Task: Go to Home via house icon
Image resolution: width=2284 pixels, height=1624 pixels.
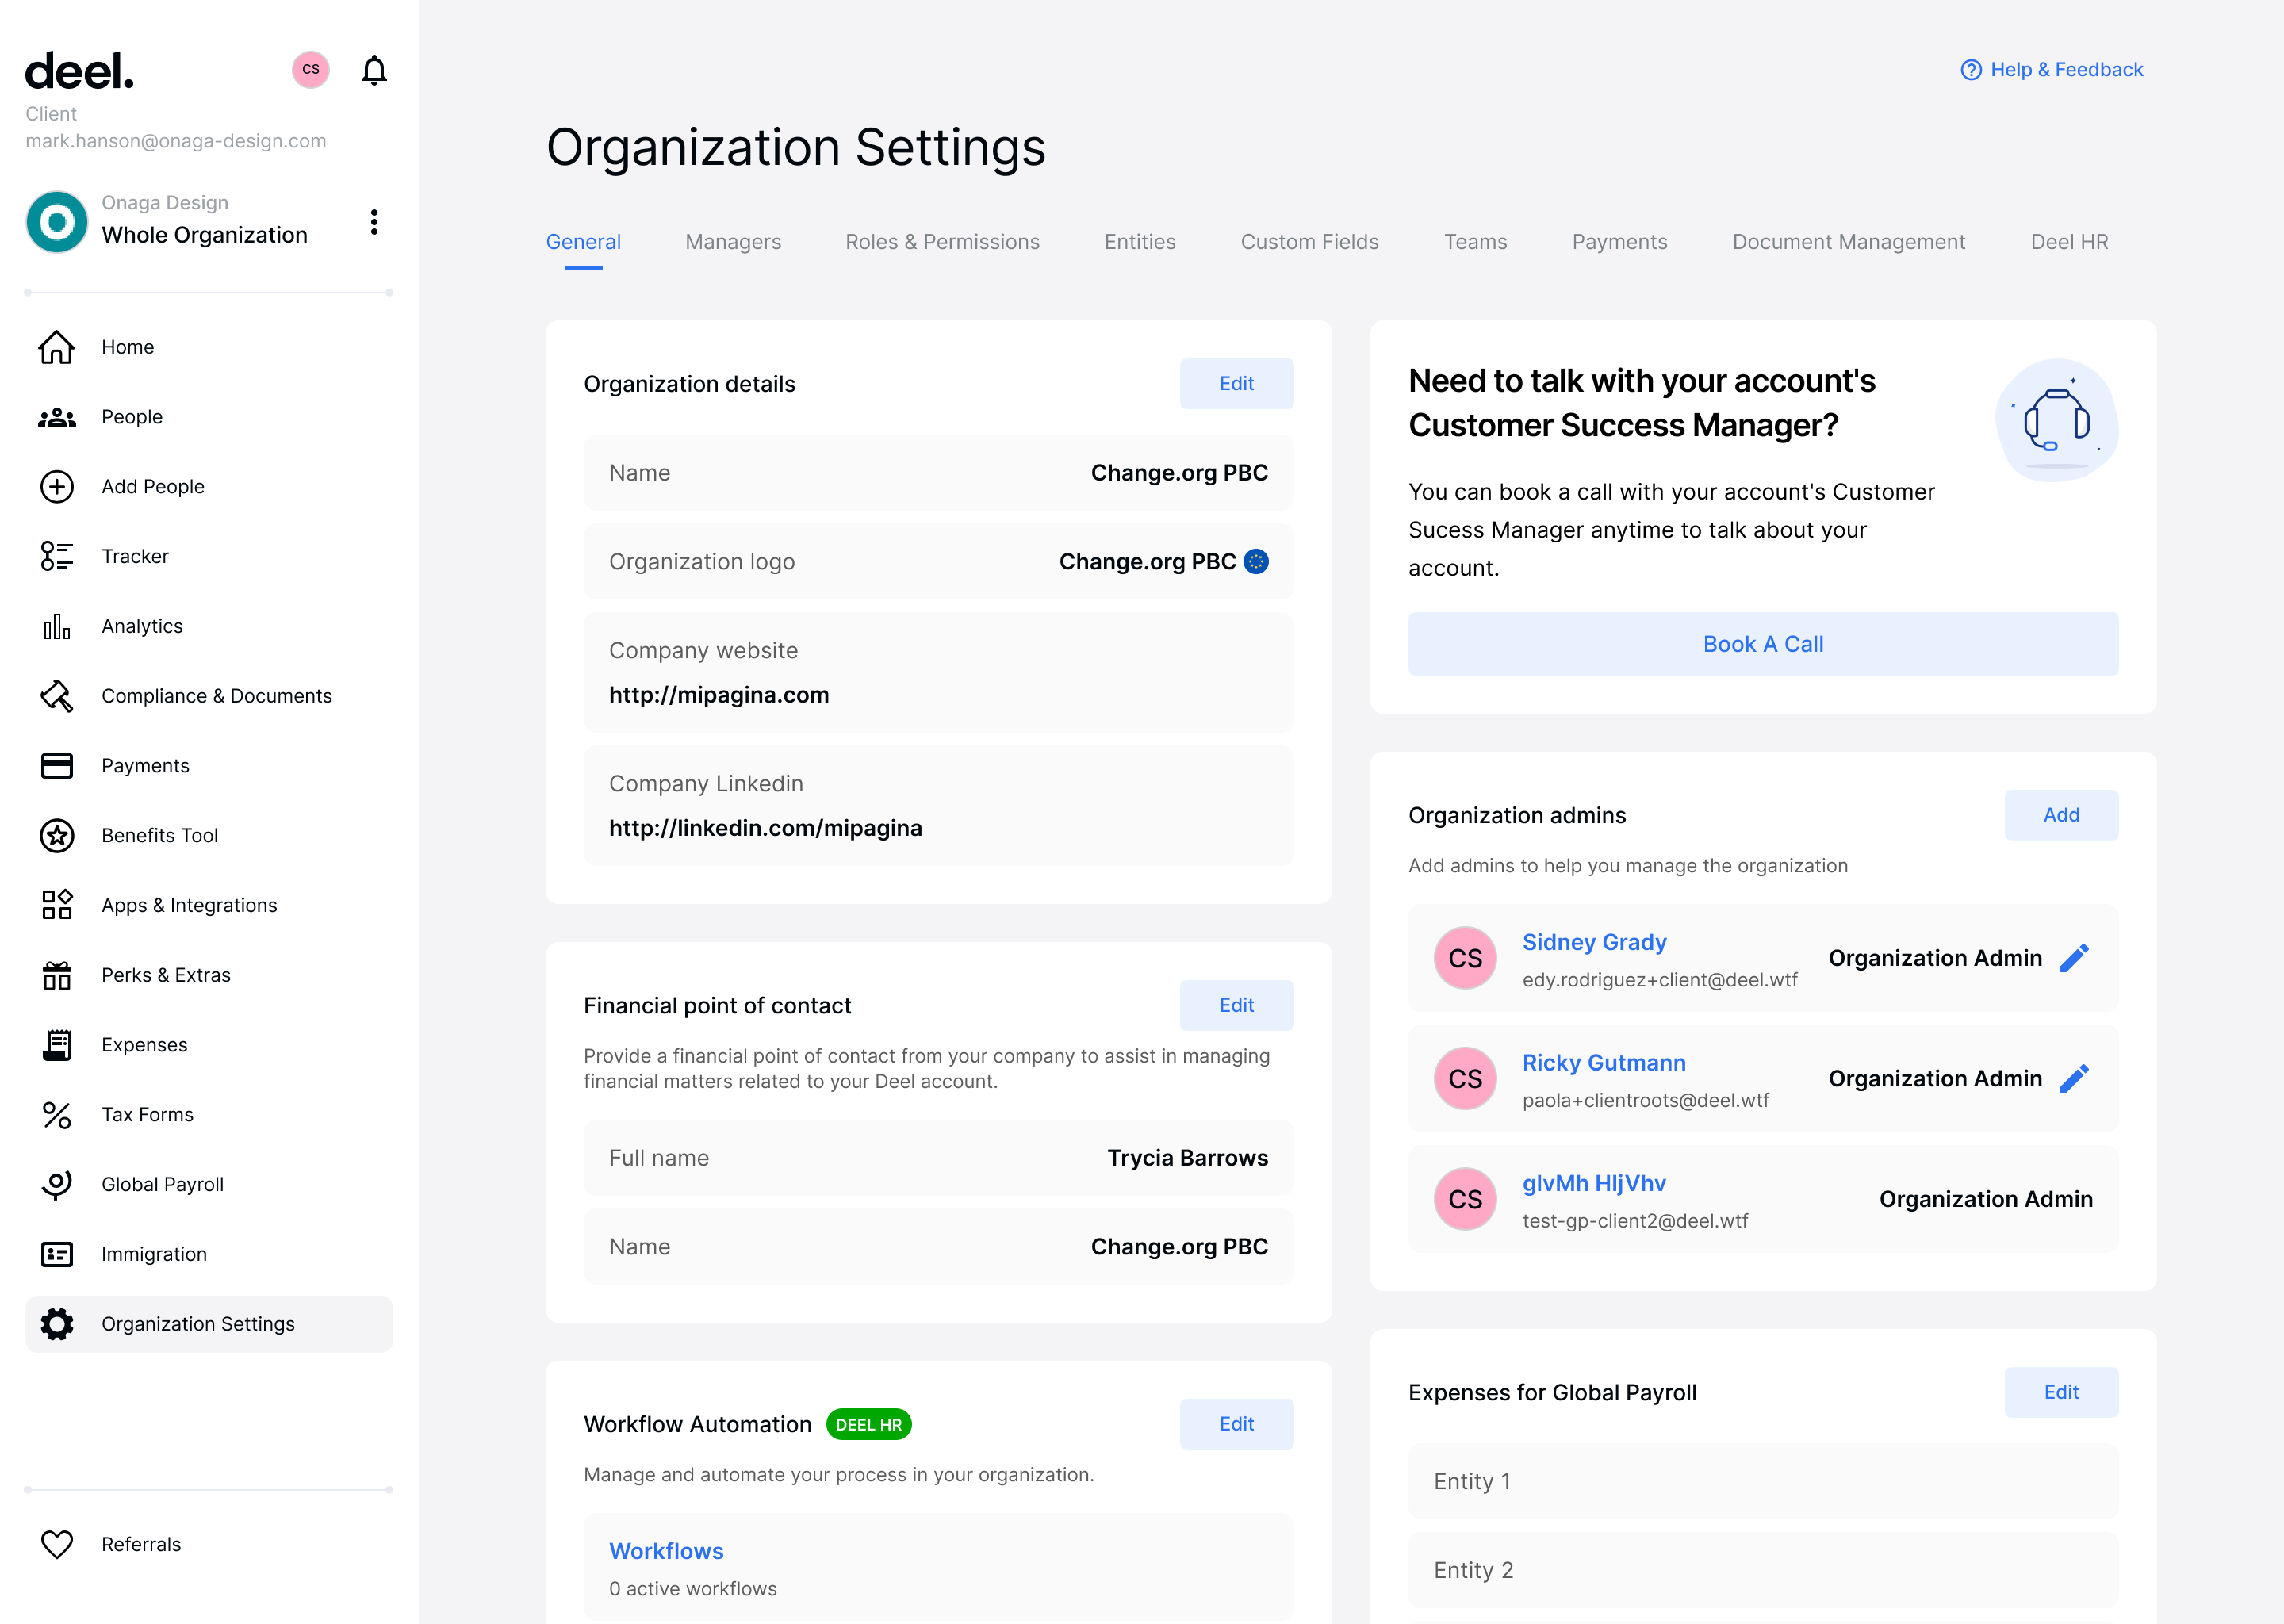Action: click(x=57, y=347)
